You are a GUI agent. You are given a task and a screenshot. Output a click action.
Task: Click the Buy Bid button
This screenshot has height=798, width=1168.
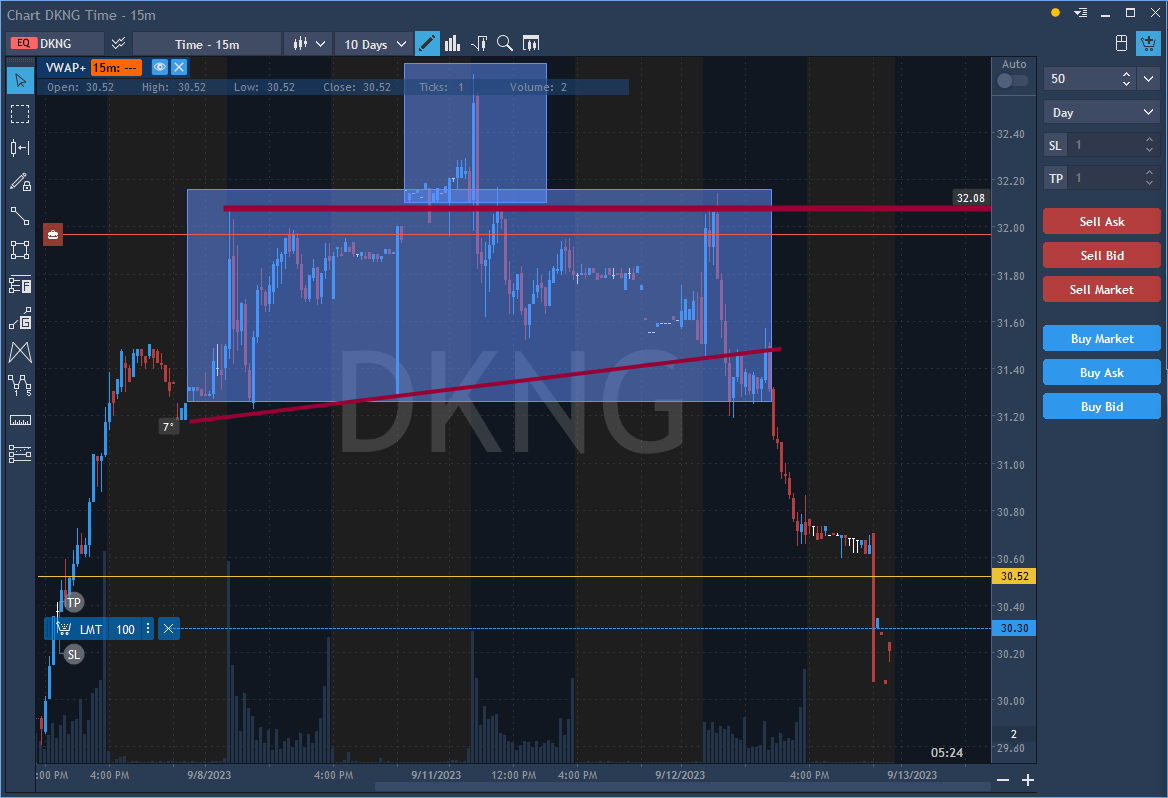[x=1102, y=406]
